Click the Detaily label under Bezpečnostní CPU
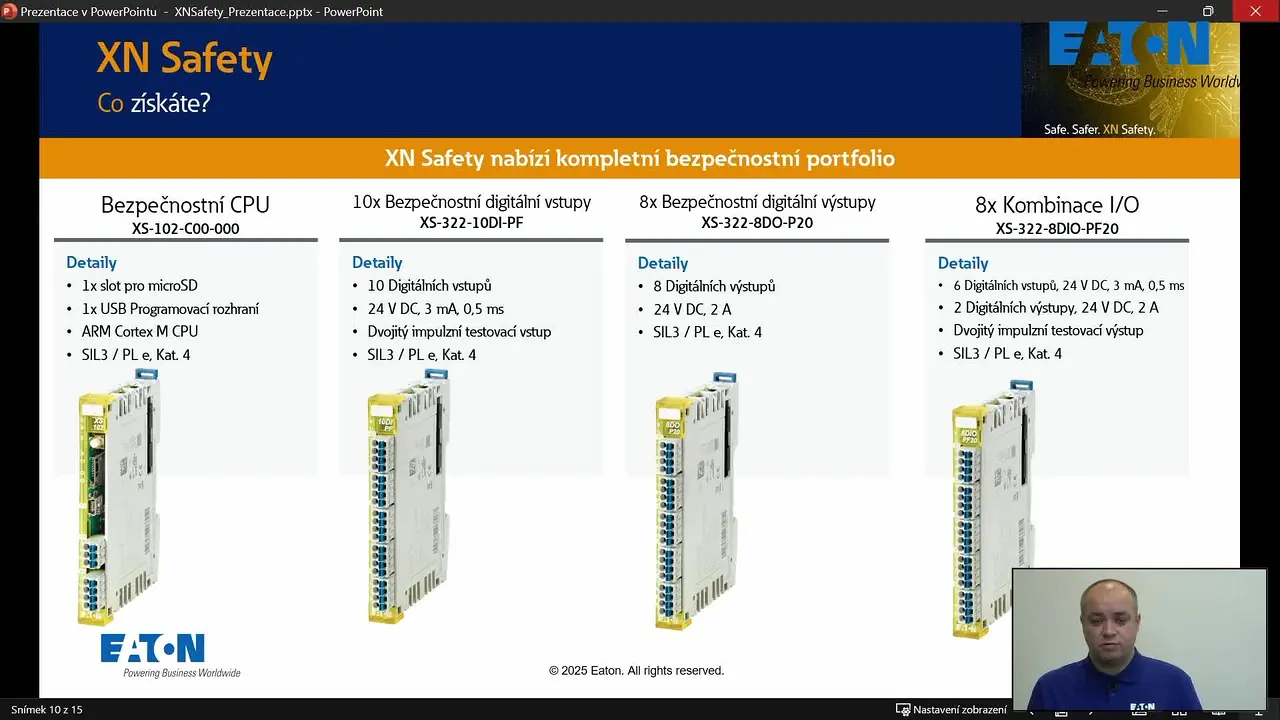Image resolution: width=1280 pixels, height=720 pixels. point(92,263)
